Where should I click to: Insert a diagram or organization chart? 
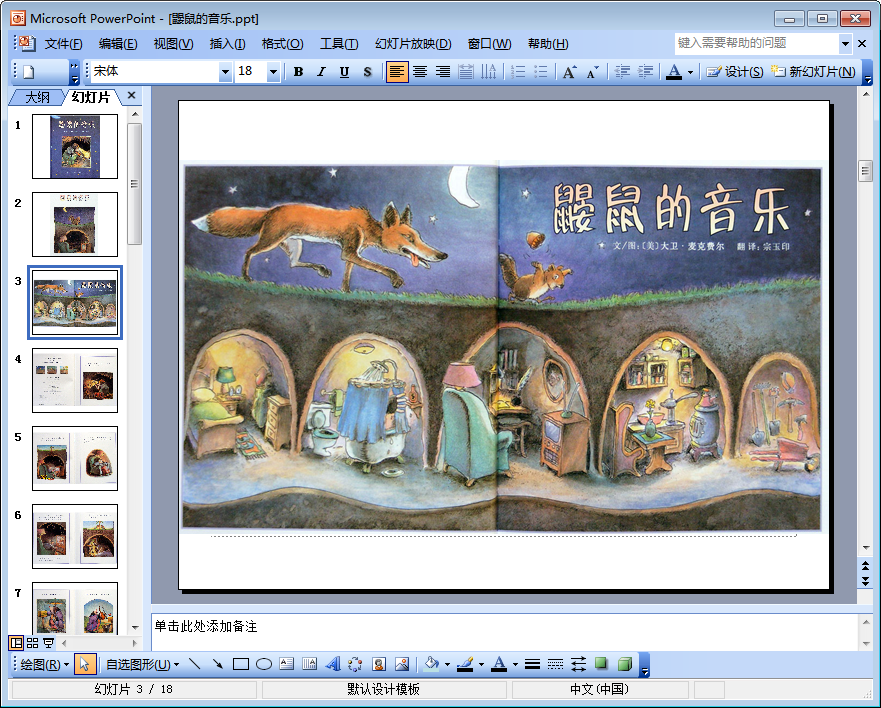pyautogui.click(x=356, y=665)
